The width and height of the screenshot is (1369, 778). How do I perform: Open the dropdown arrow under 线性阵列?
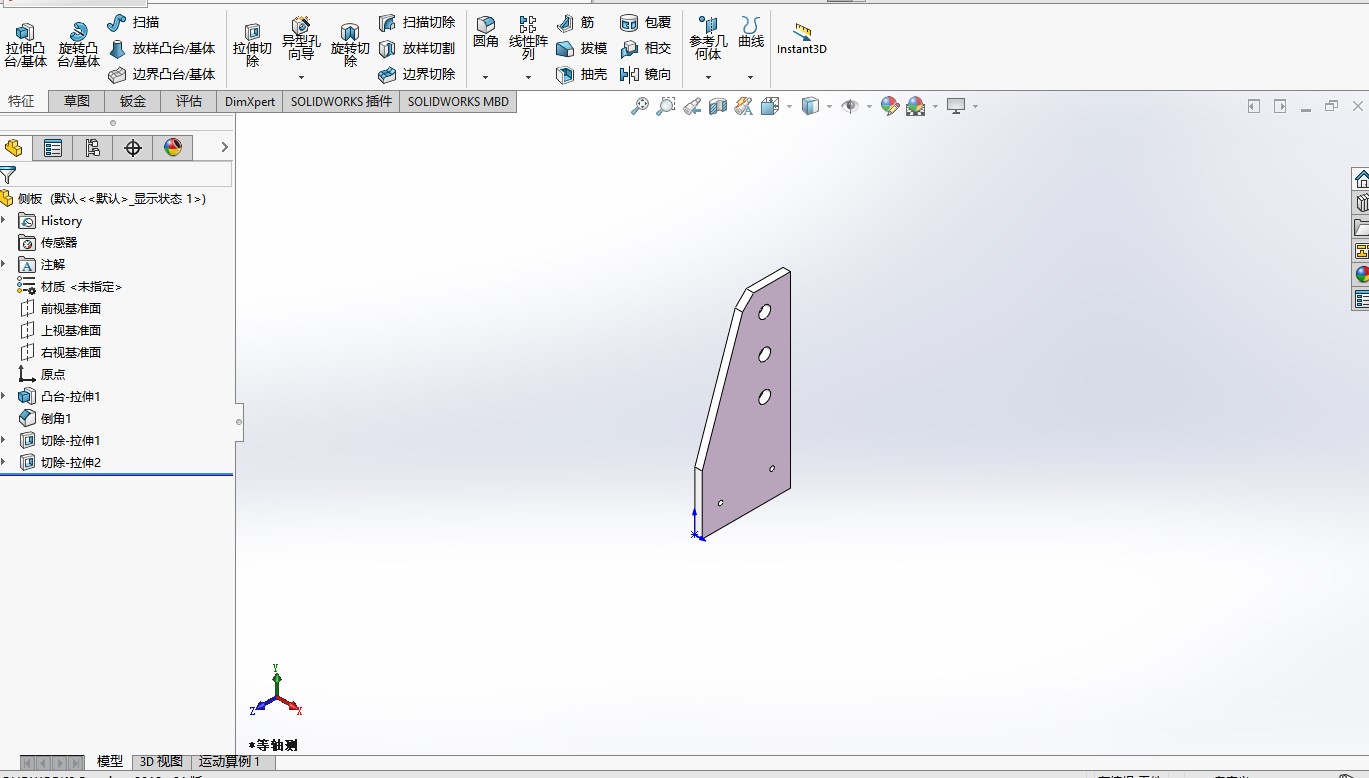pyautogui.click(x=528, y=77)
